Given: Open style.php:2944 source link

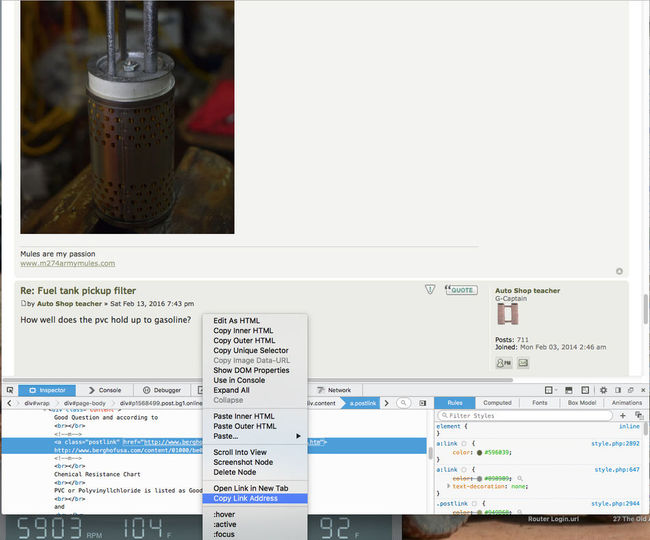Looking at the screenshot, I should point(615,504).
